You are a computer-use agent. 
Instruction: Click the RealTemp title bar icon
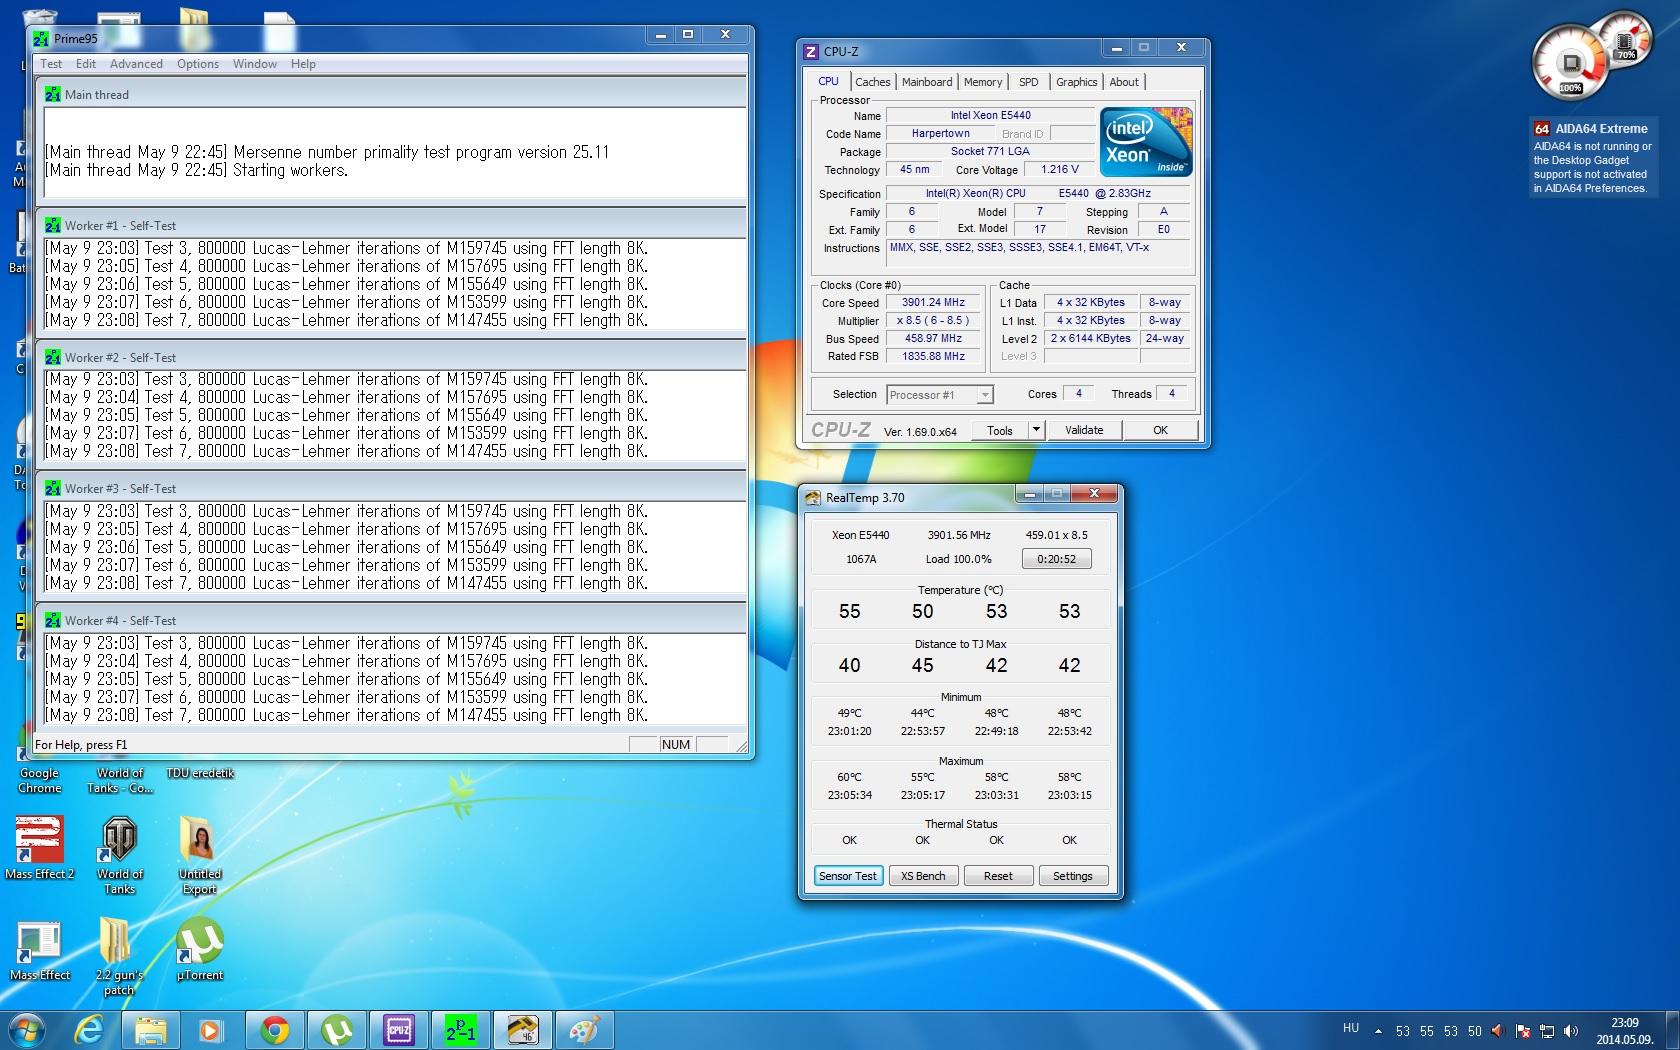click(x=814, y=497)
